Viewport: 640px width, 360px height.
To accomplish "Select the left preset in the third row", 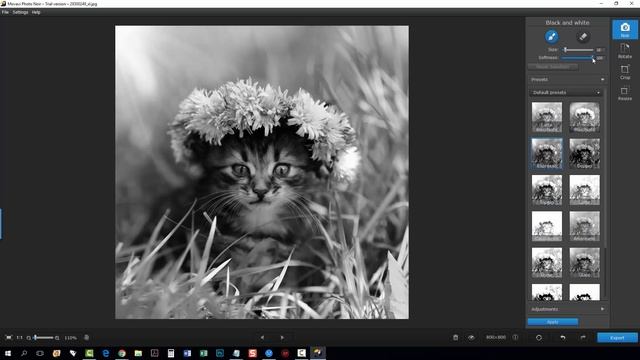I will tap(547, 190).
